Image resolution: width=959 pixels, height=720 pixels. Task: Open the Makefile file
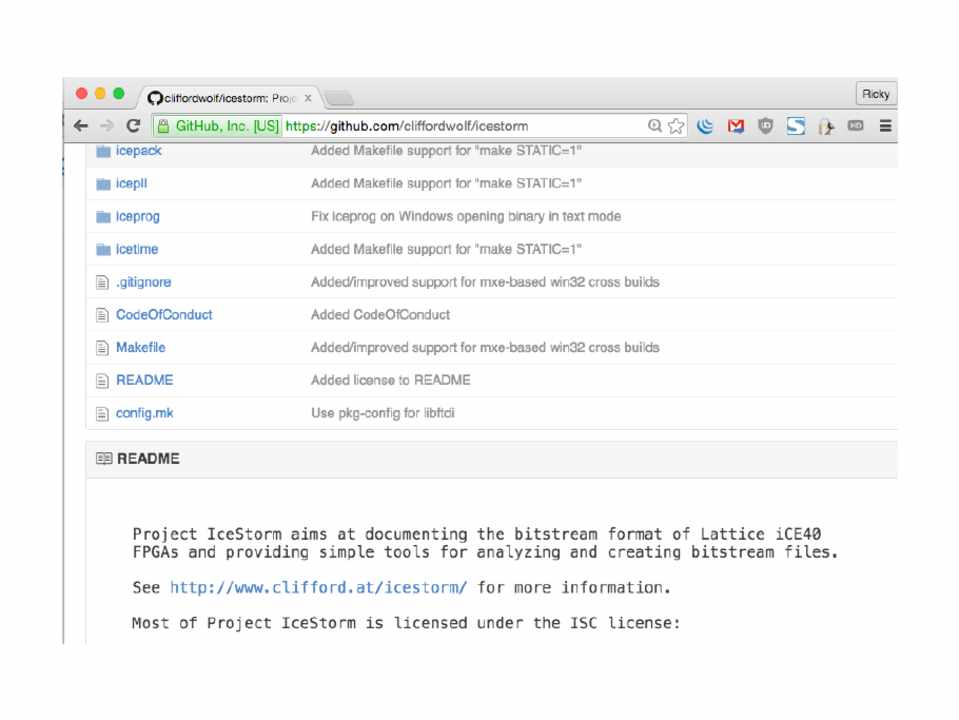point(140,348)
